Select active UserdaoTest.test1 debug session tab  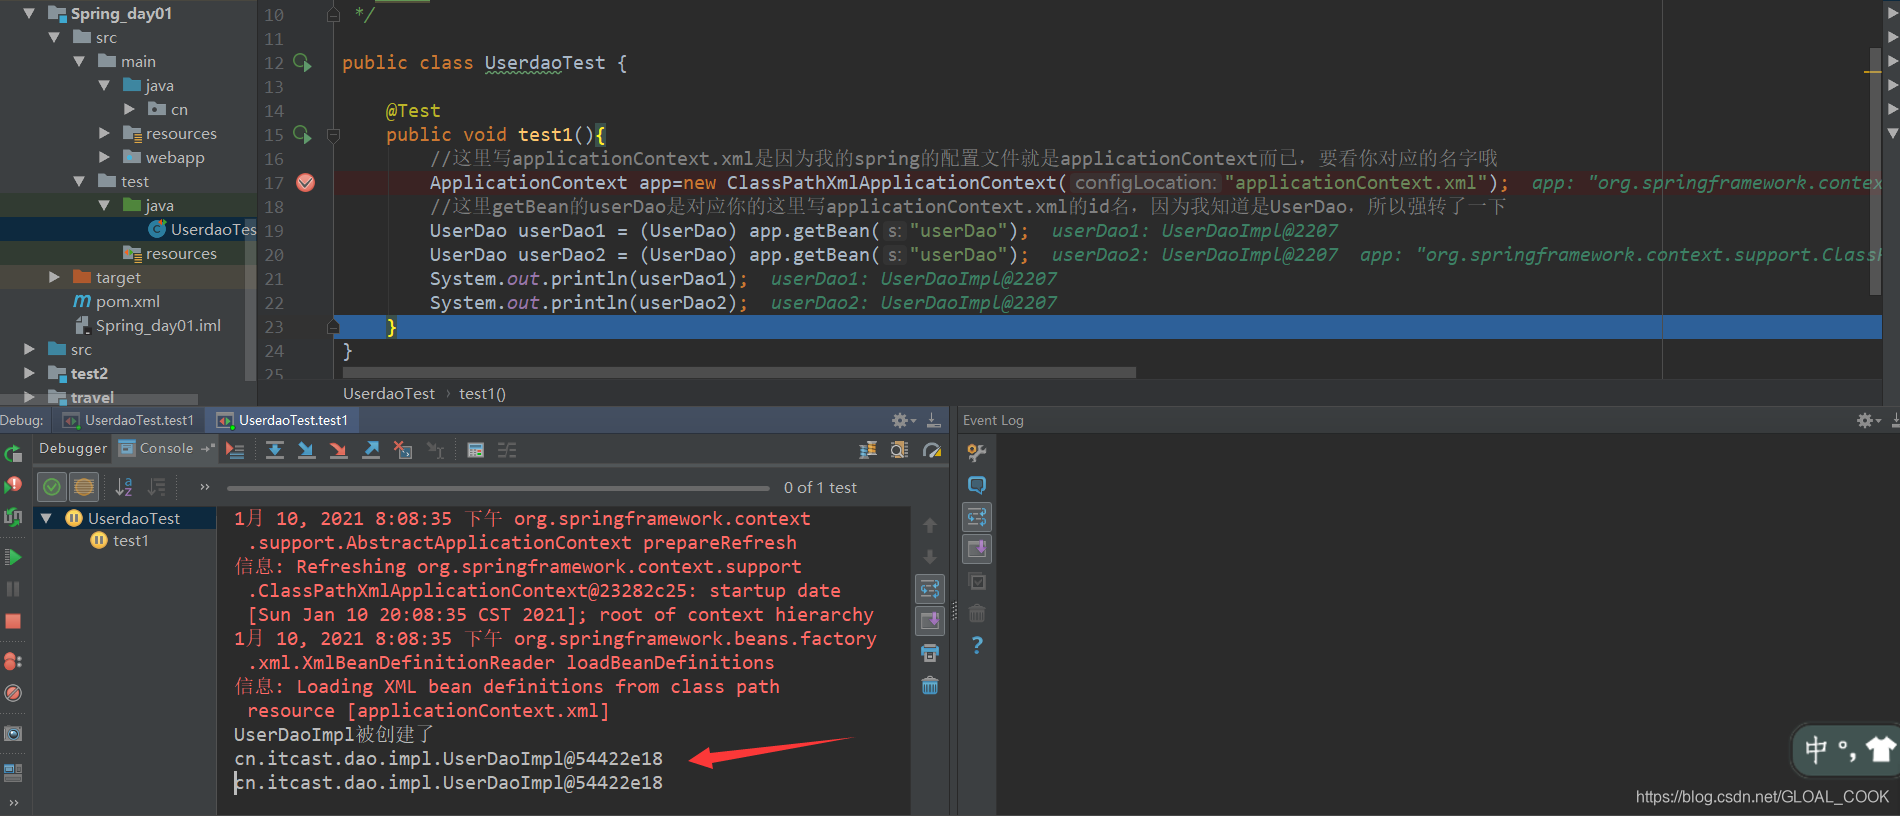(283, 421)
